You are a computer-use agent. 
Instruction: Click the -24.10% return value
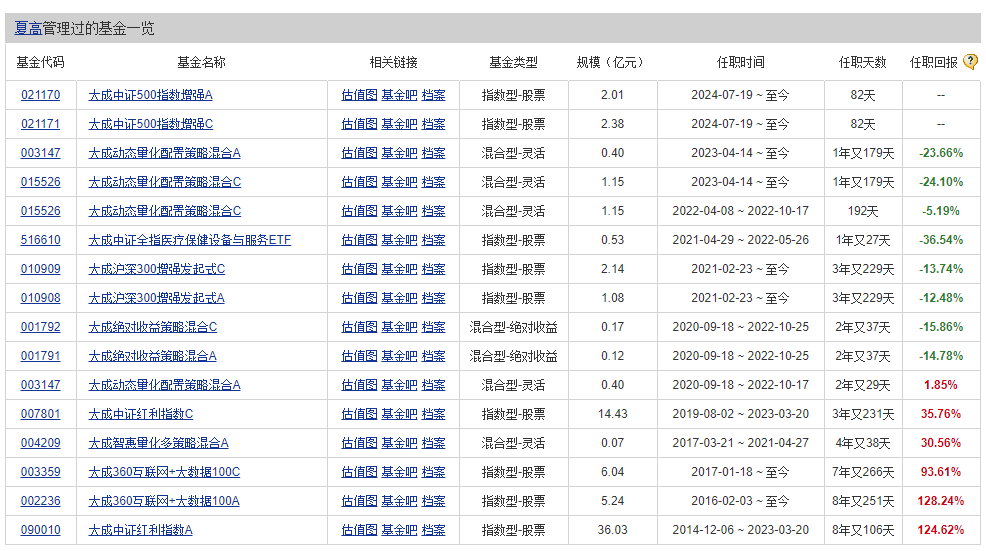click(941, 182)
